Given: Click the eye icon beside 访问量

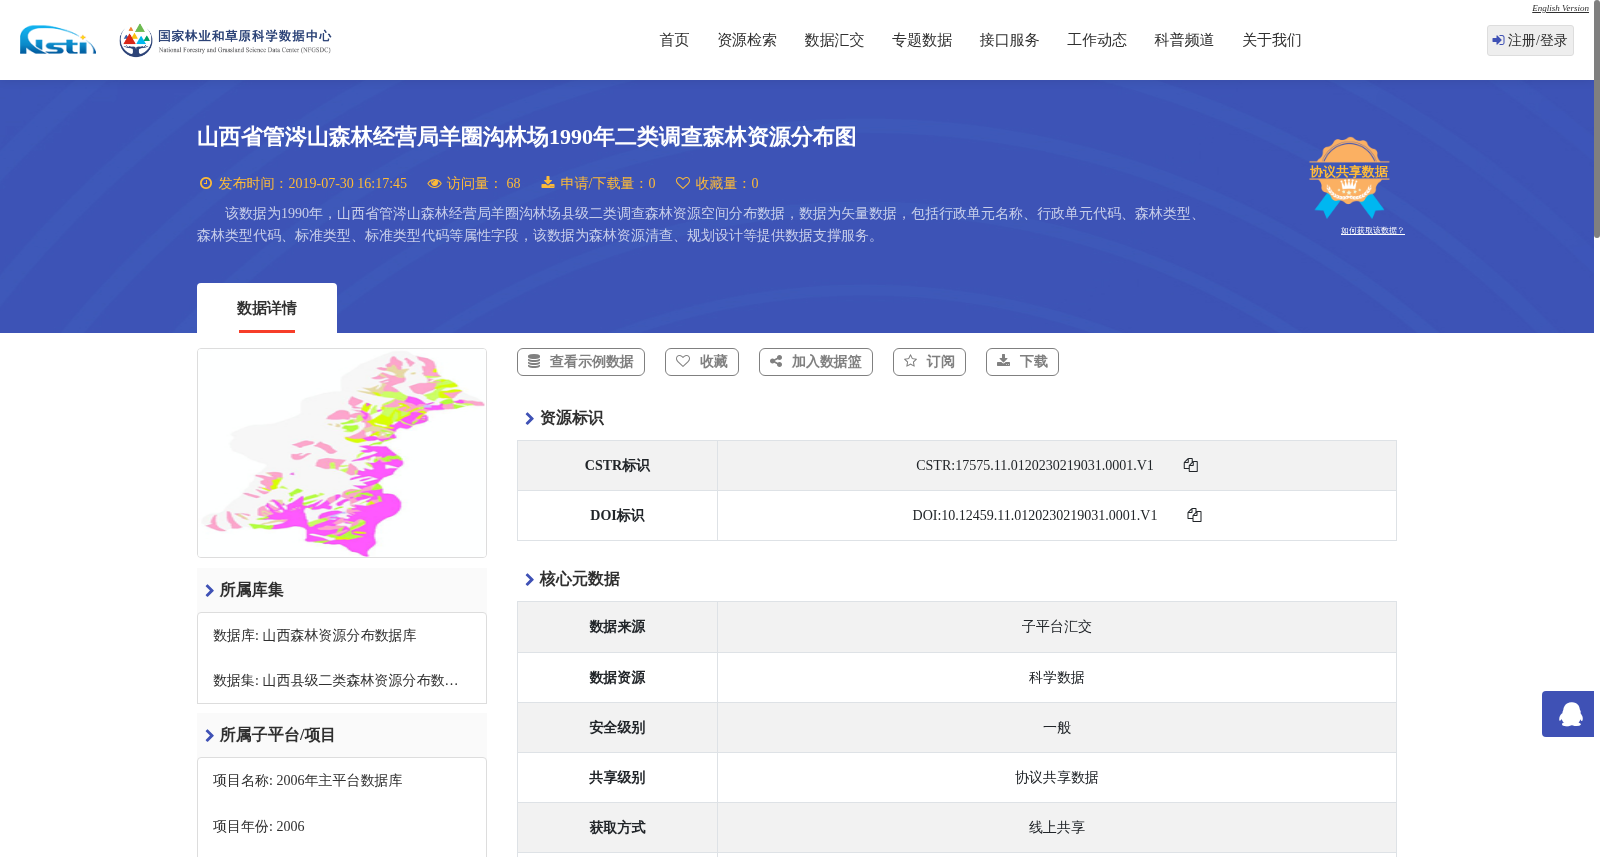Looking at the screenshot, I should pyautogui.click(x=434, y=183).
